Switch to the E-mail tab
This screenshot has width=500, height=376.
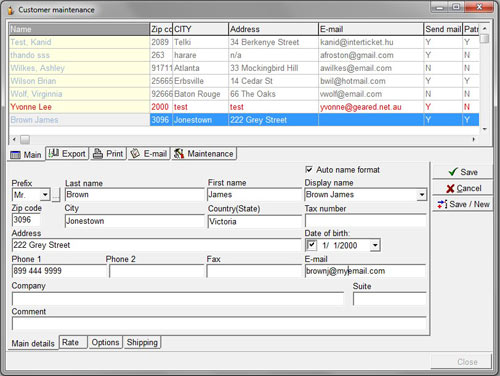[149, 154]
